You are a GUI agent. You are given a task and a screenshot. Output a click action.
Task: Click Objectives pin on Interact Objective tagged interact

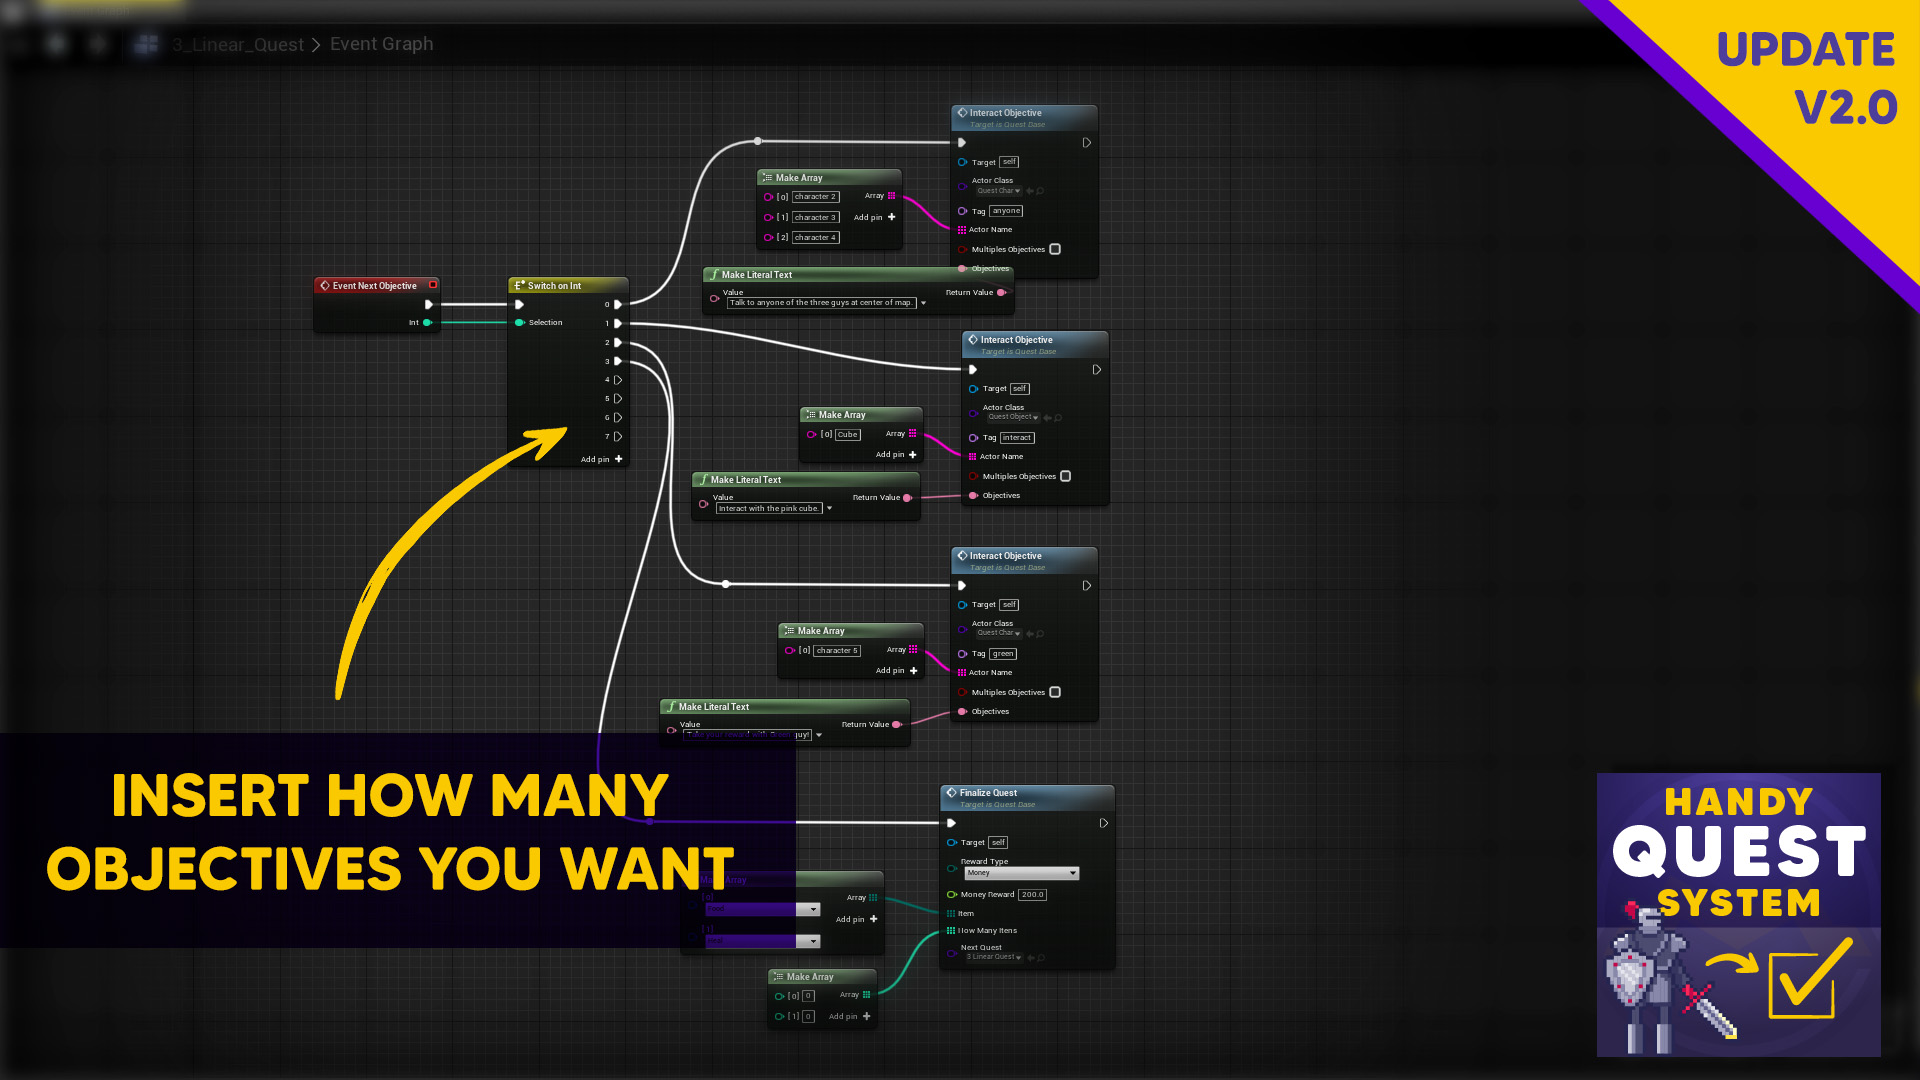[x=973, y=495]
